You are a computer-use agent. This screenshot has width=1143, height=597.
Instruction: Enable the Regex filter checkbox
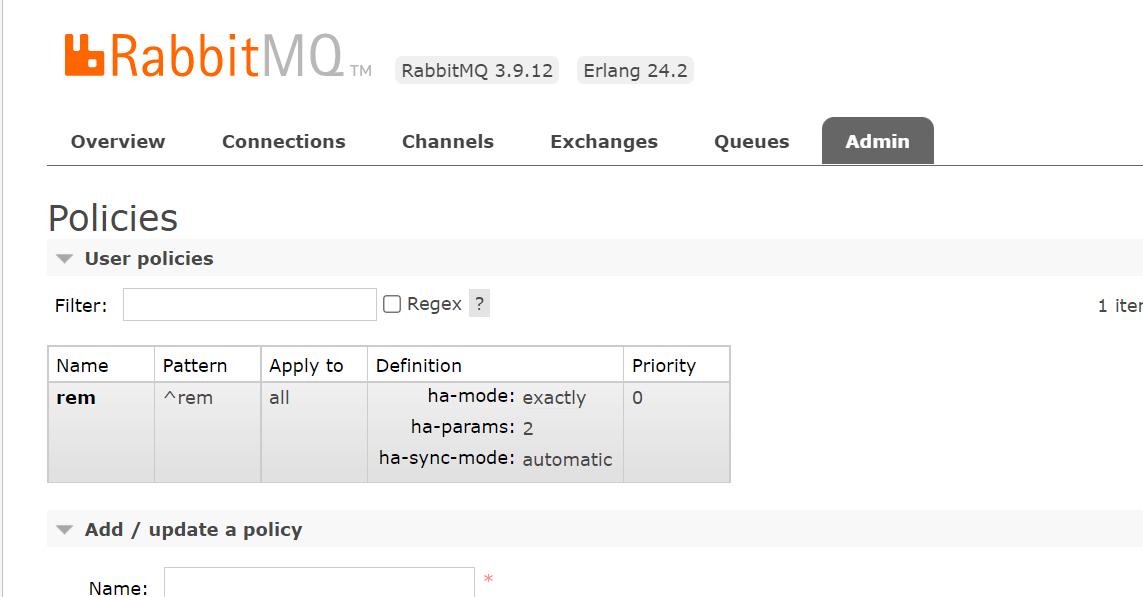(392, 304)
